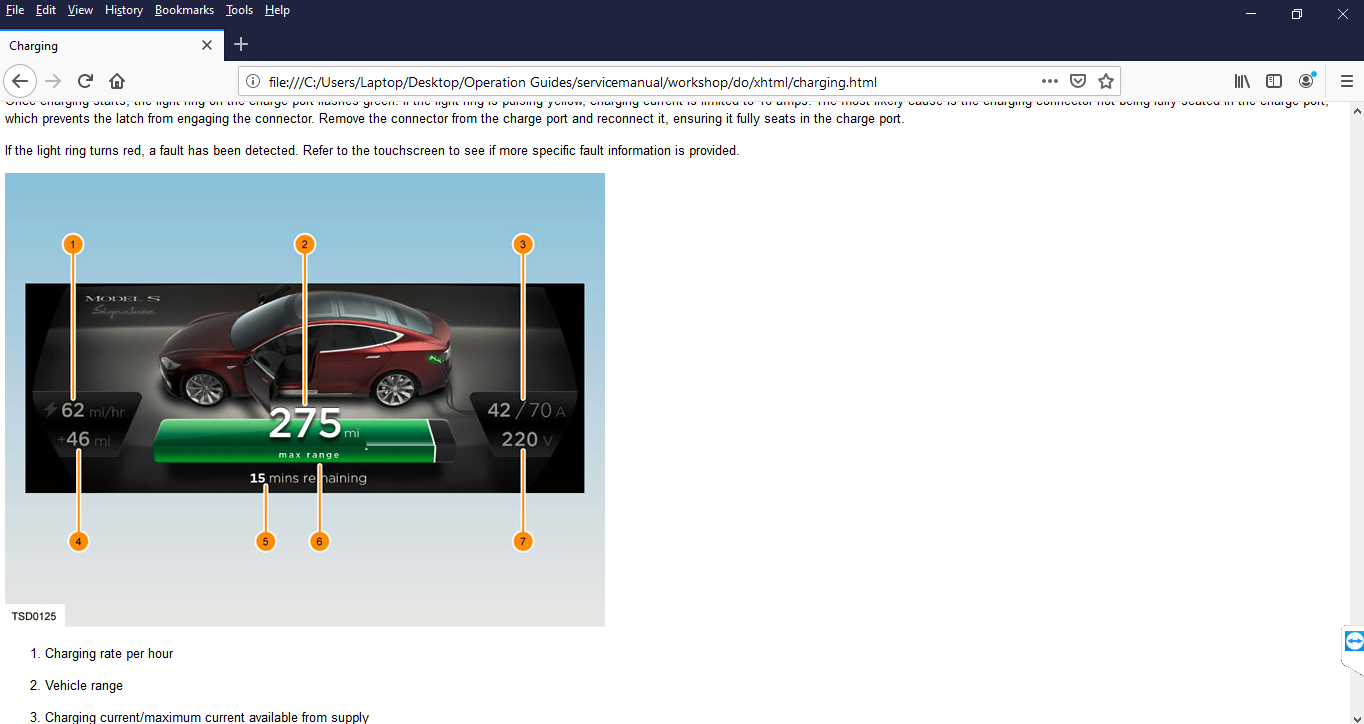Open the History menu
Image resolution: width=1364 pixels, height=724 pixels.
pyautogui.click(x=123, y=10)
